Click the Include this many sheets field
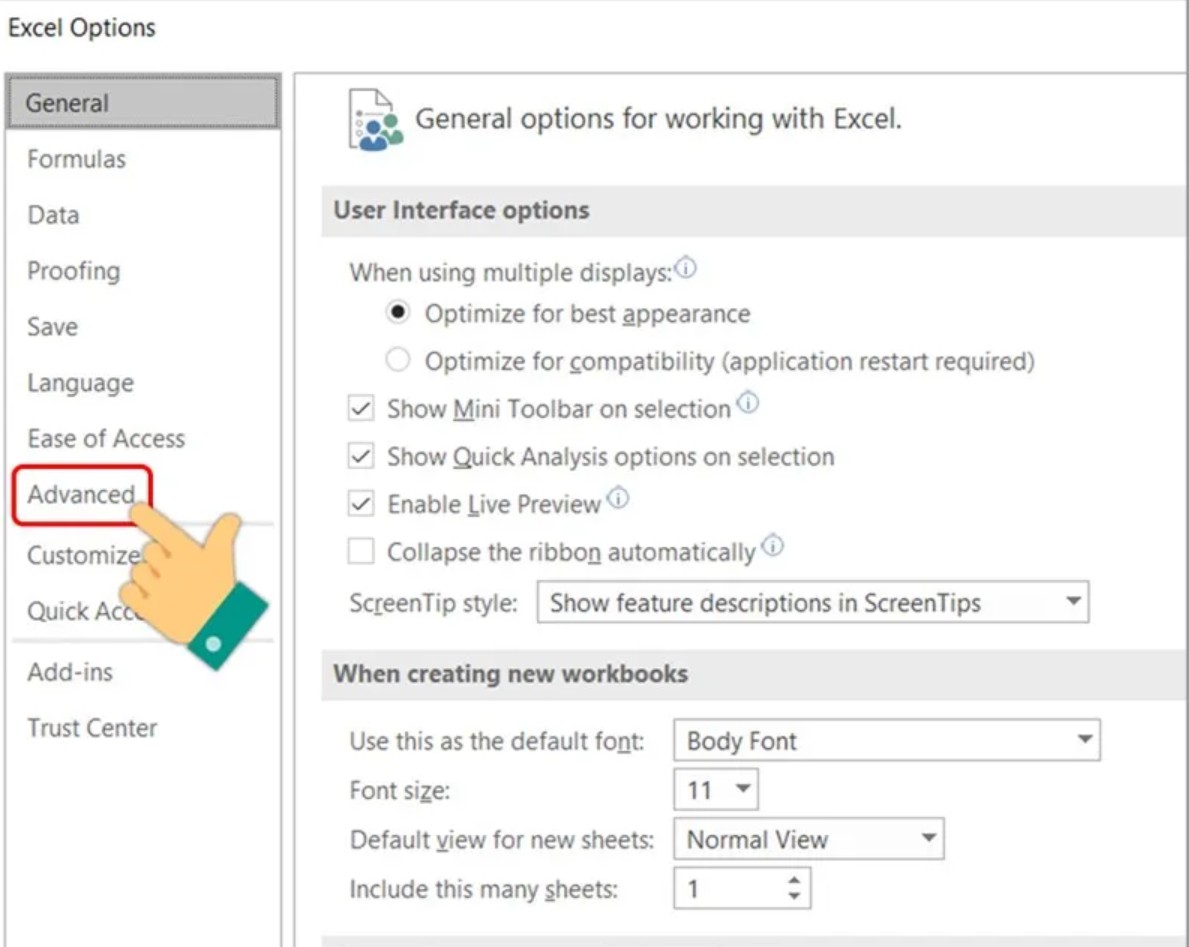1189x947 pixels. coord(728,889)
